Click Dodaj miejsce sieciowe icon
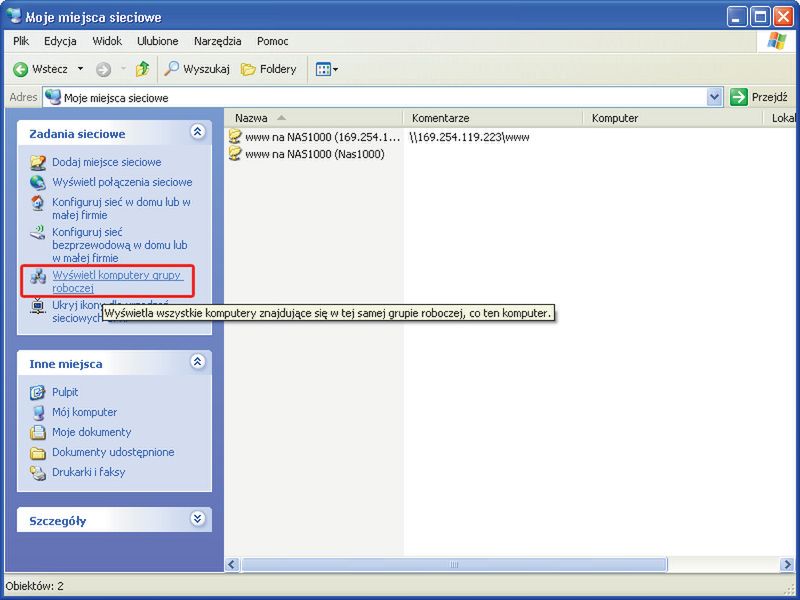 click(37, 162)
